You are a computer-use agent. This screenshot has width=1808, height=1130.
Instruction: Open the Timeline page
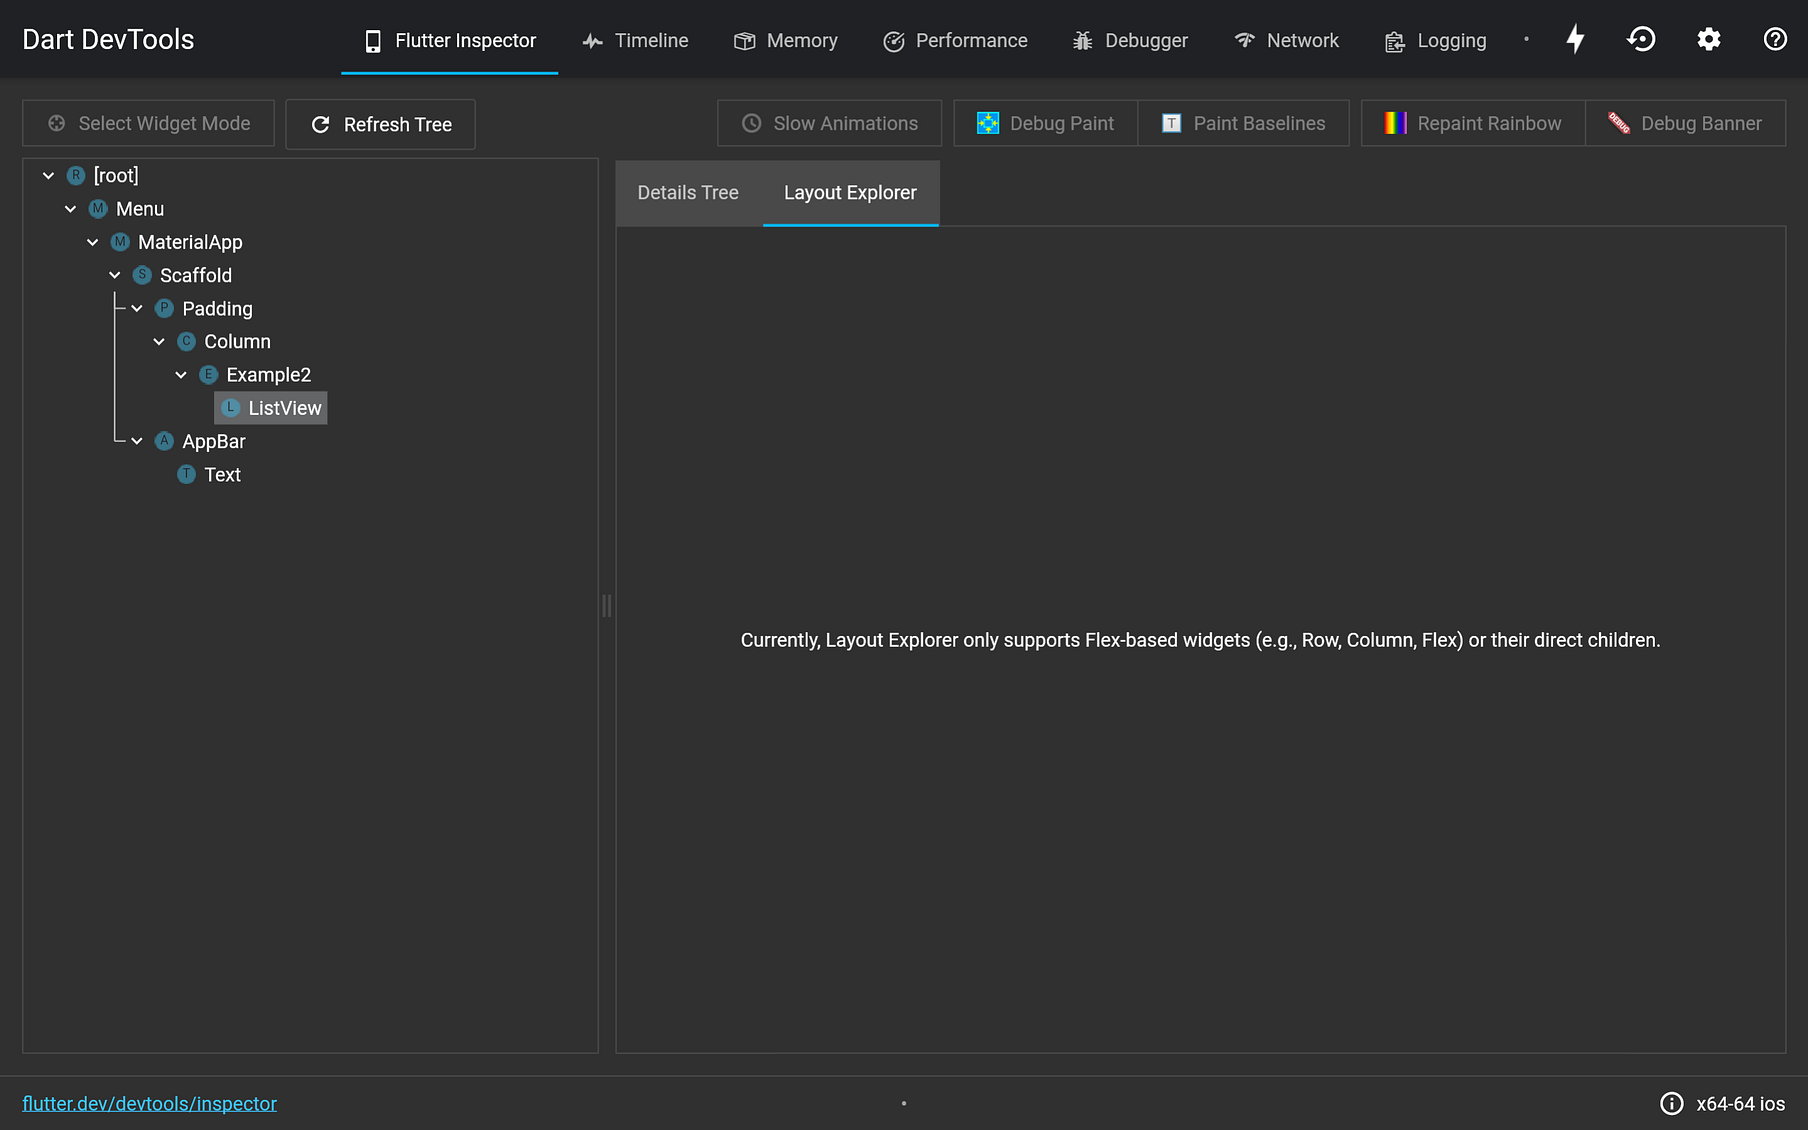pyautogui.click(x=635, y=40)
